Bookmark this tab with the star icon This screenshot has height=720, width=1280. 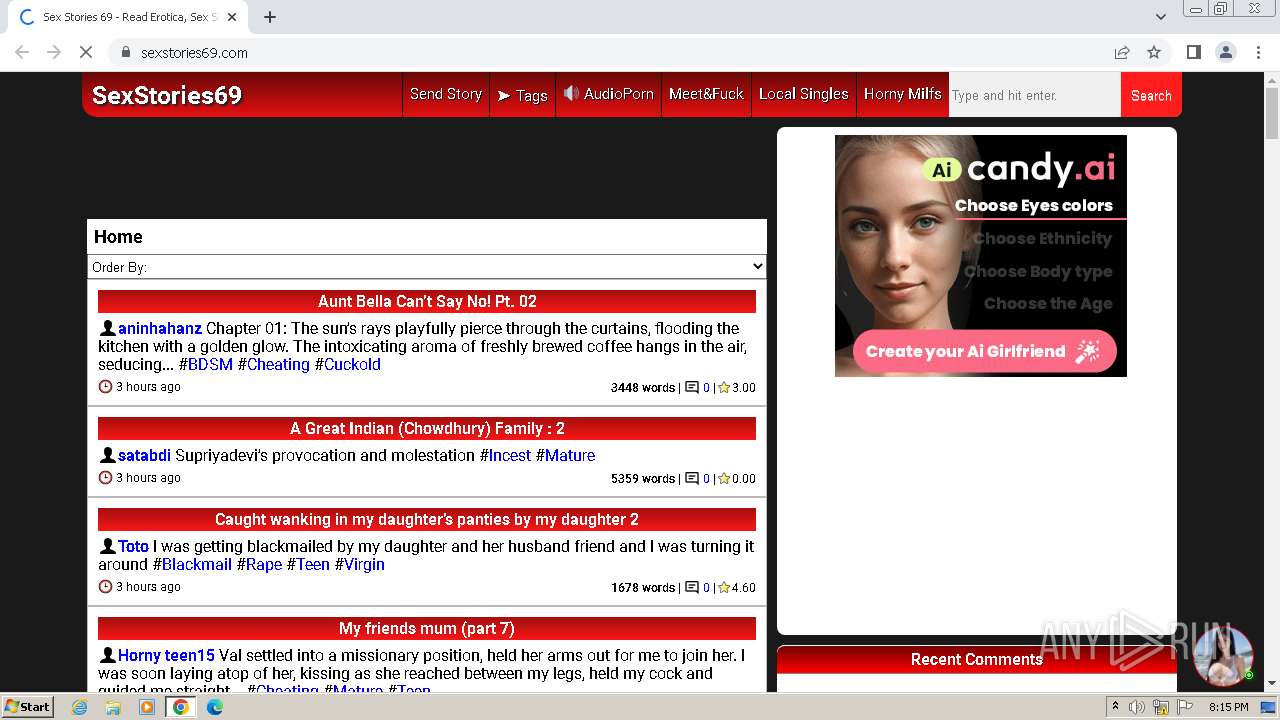(1154, 52)
